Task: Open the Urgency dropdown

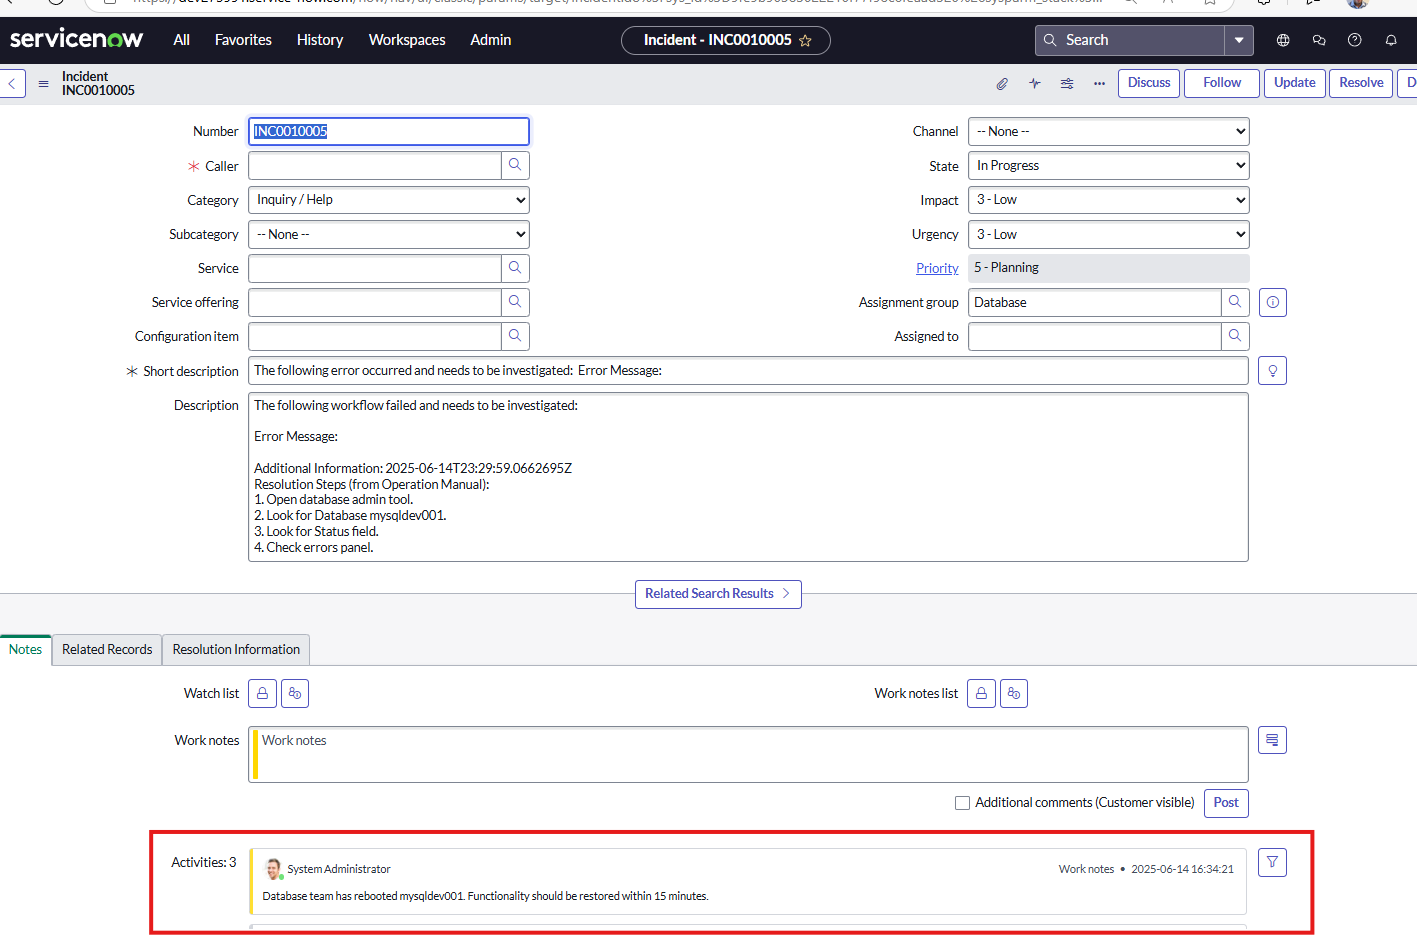Action: pyautogui.click(x=1109, y=234)
